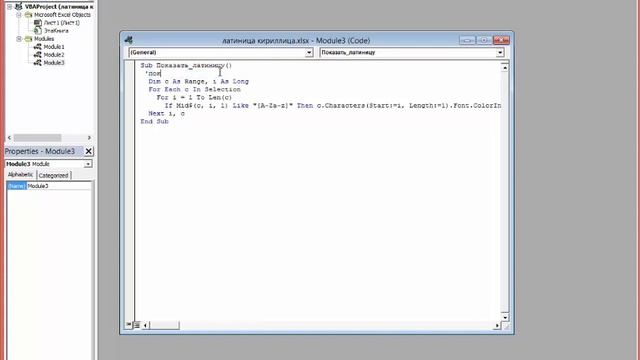
Task: Click the For Each c In Selection line
Action: [194, 89]
